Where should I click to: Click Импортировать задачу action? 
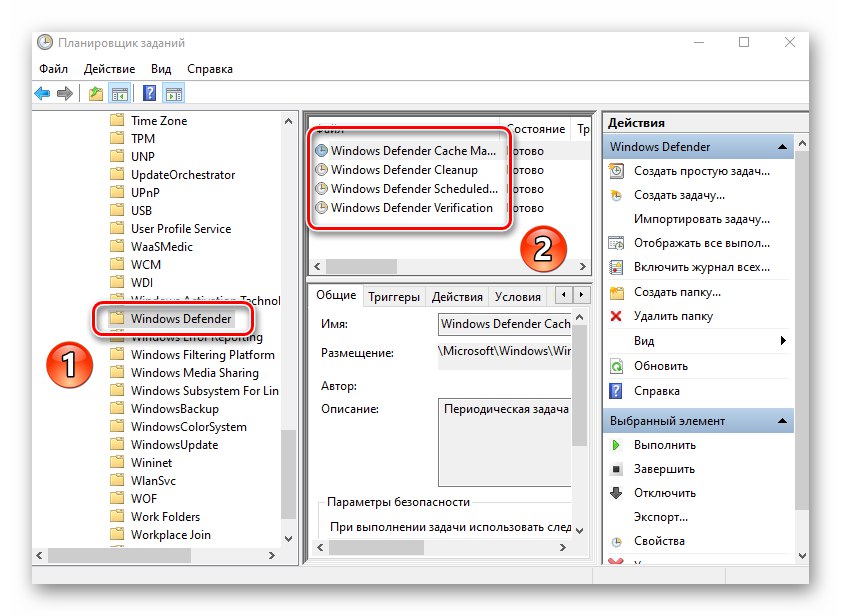pos(702,219)
